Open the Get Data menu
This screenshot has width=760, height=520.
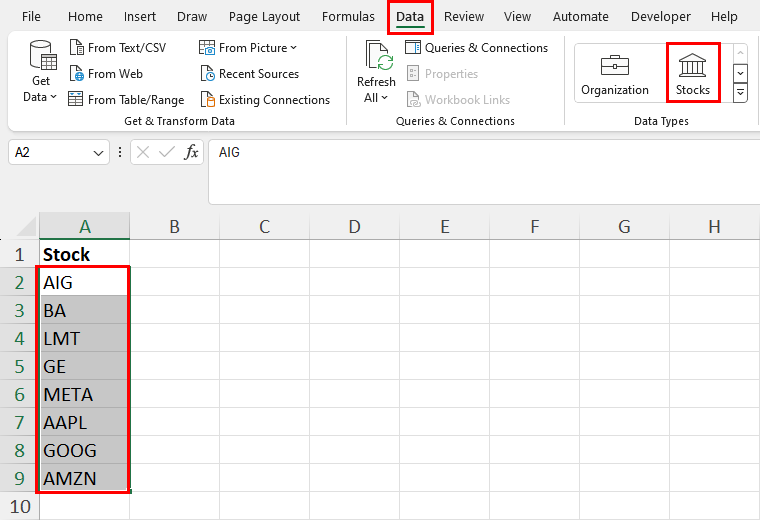[40, 72]
